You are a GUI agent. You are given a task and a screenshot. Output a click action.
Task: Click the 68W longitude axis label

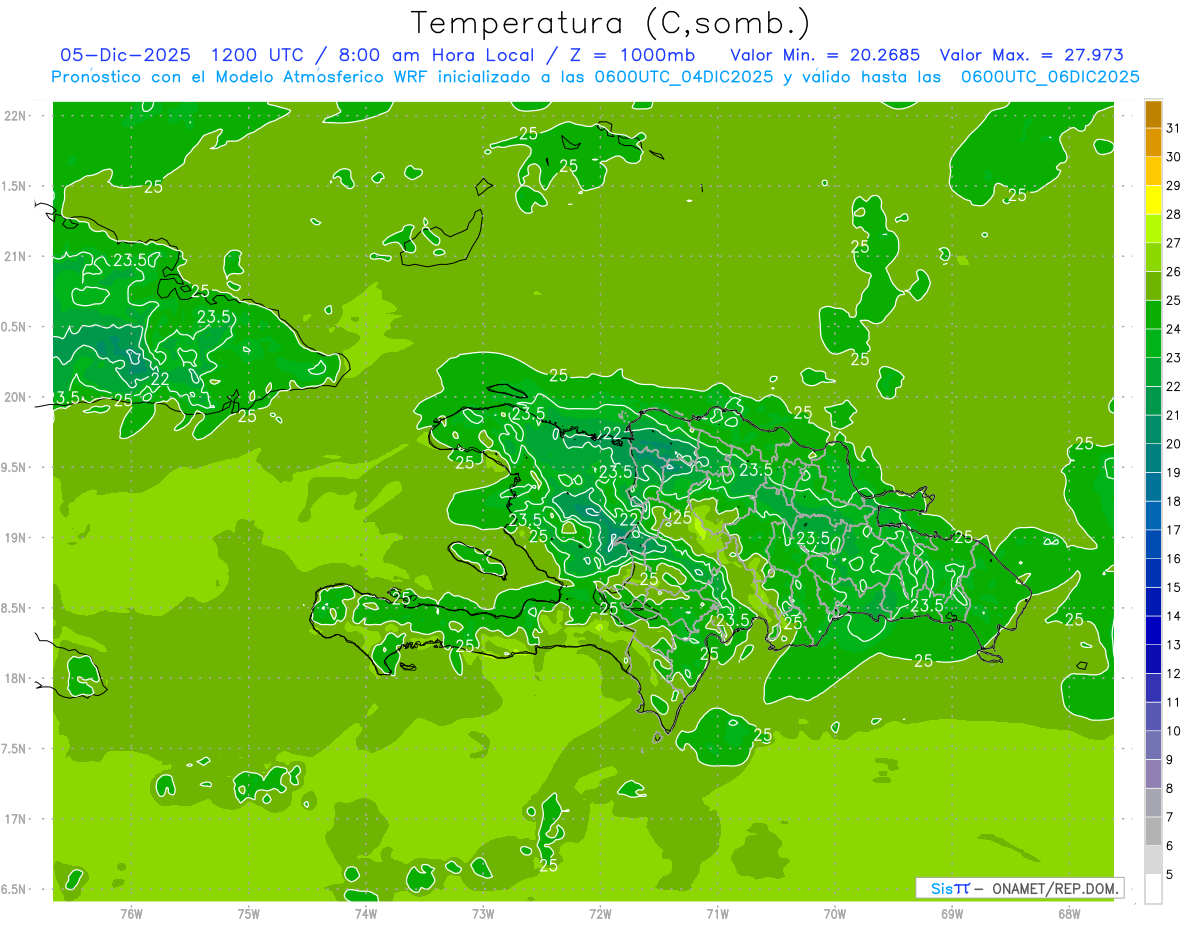click(x=1069, y=914)
